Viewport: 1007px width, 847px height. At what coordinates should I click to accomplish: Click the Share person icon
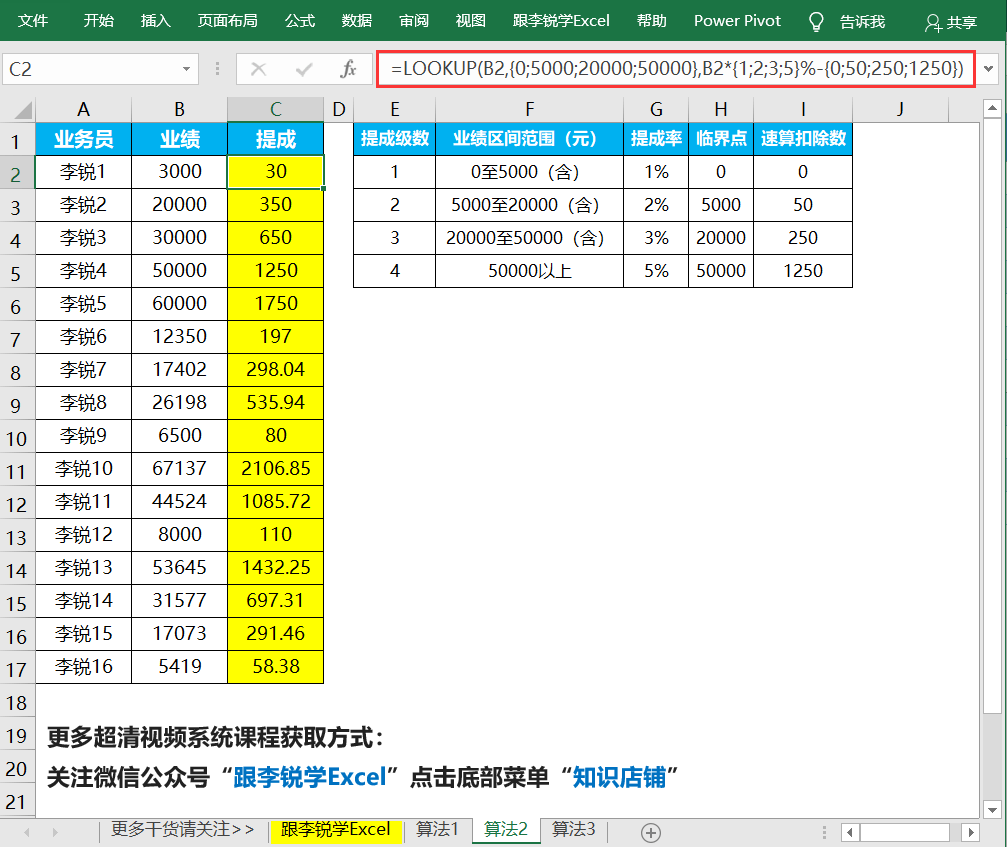933,21
